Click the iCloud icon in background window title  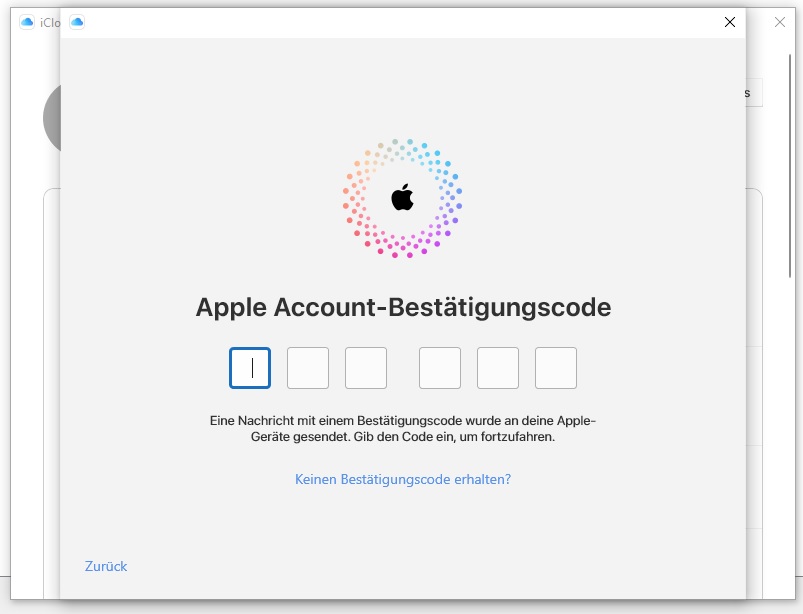pyautogui.click(x=27, y=22)
